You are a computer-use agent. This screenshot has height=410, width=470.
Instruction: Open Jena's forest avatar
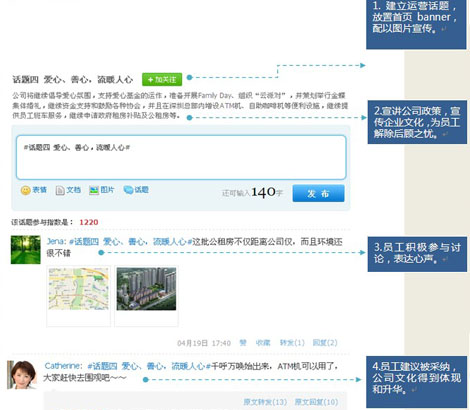26,250
